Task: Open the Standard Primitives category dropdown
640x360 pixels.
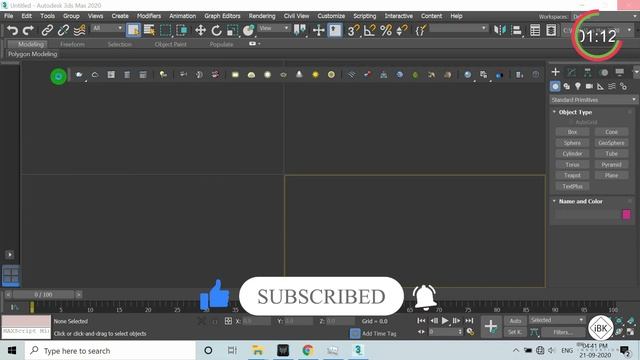Action: pyautogui.click(x=593, y=100)
